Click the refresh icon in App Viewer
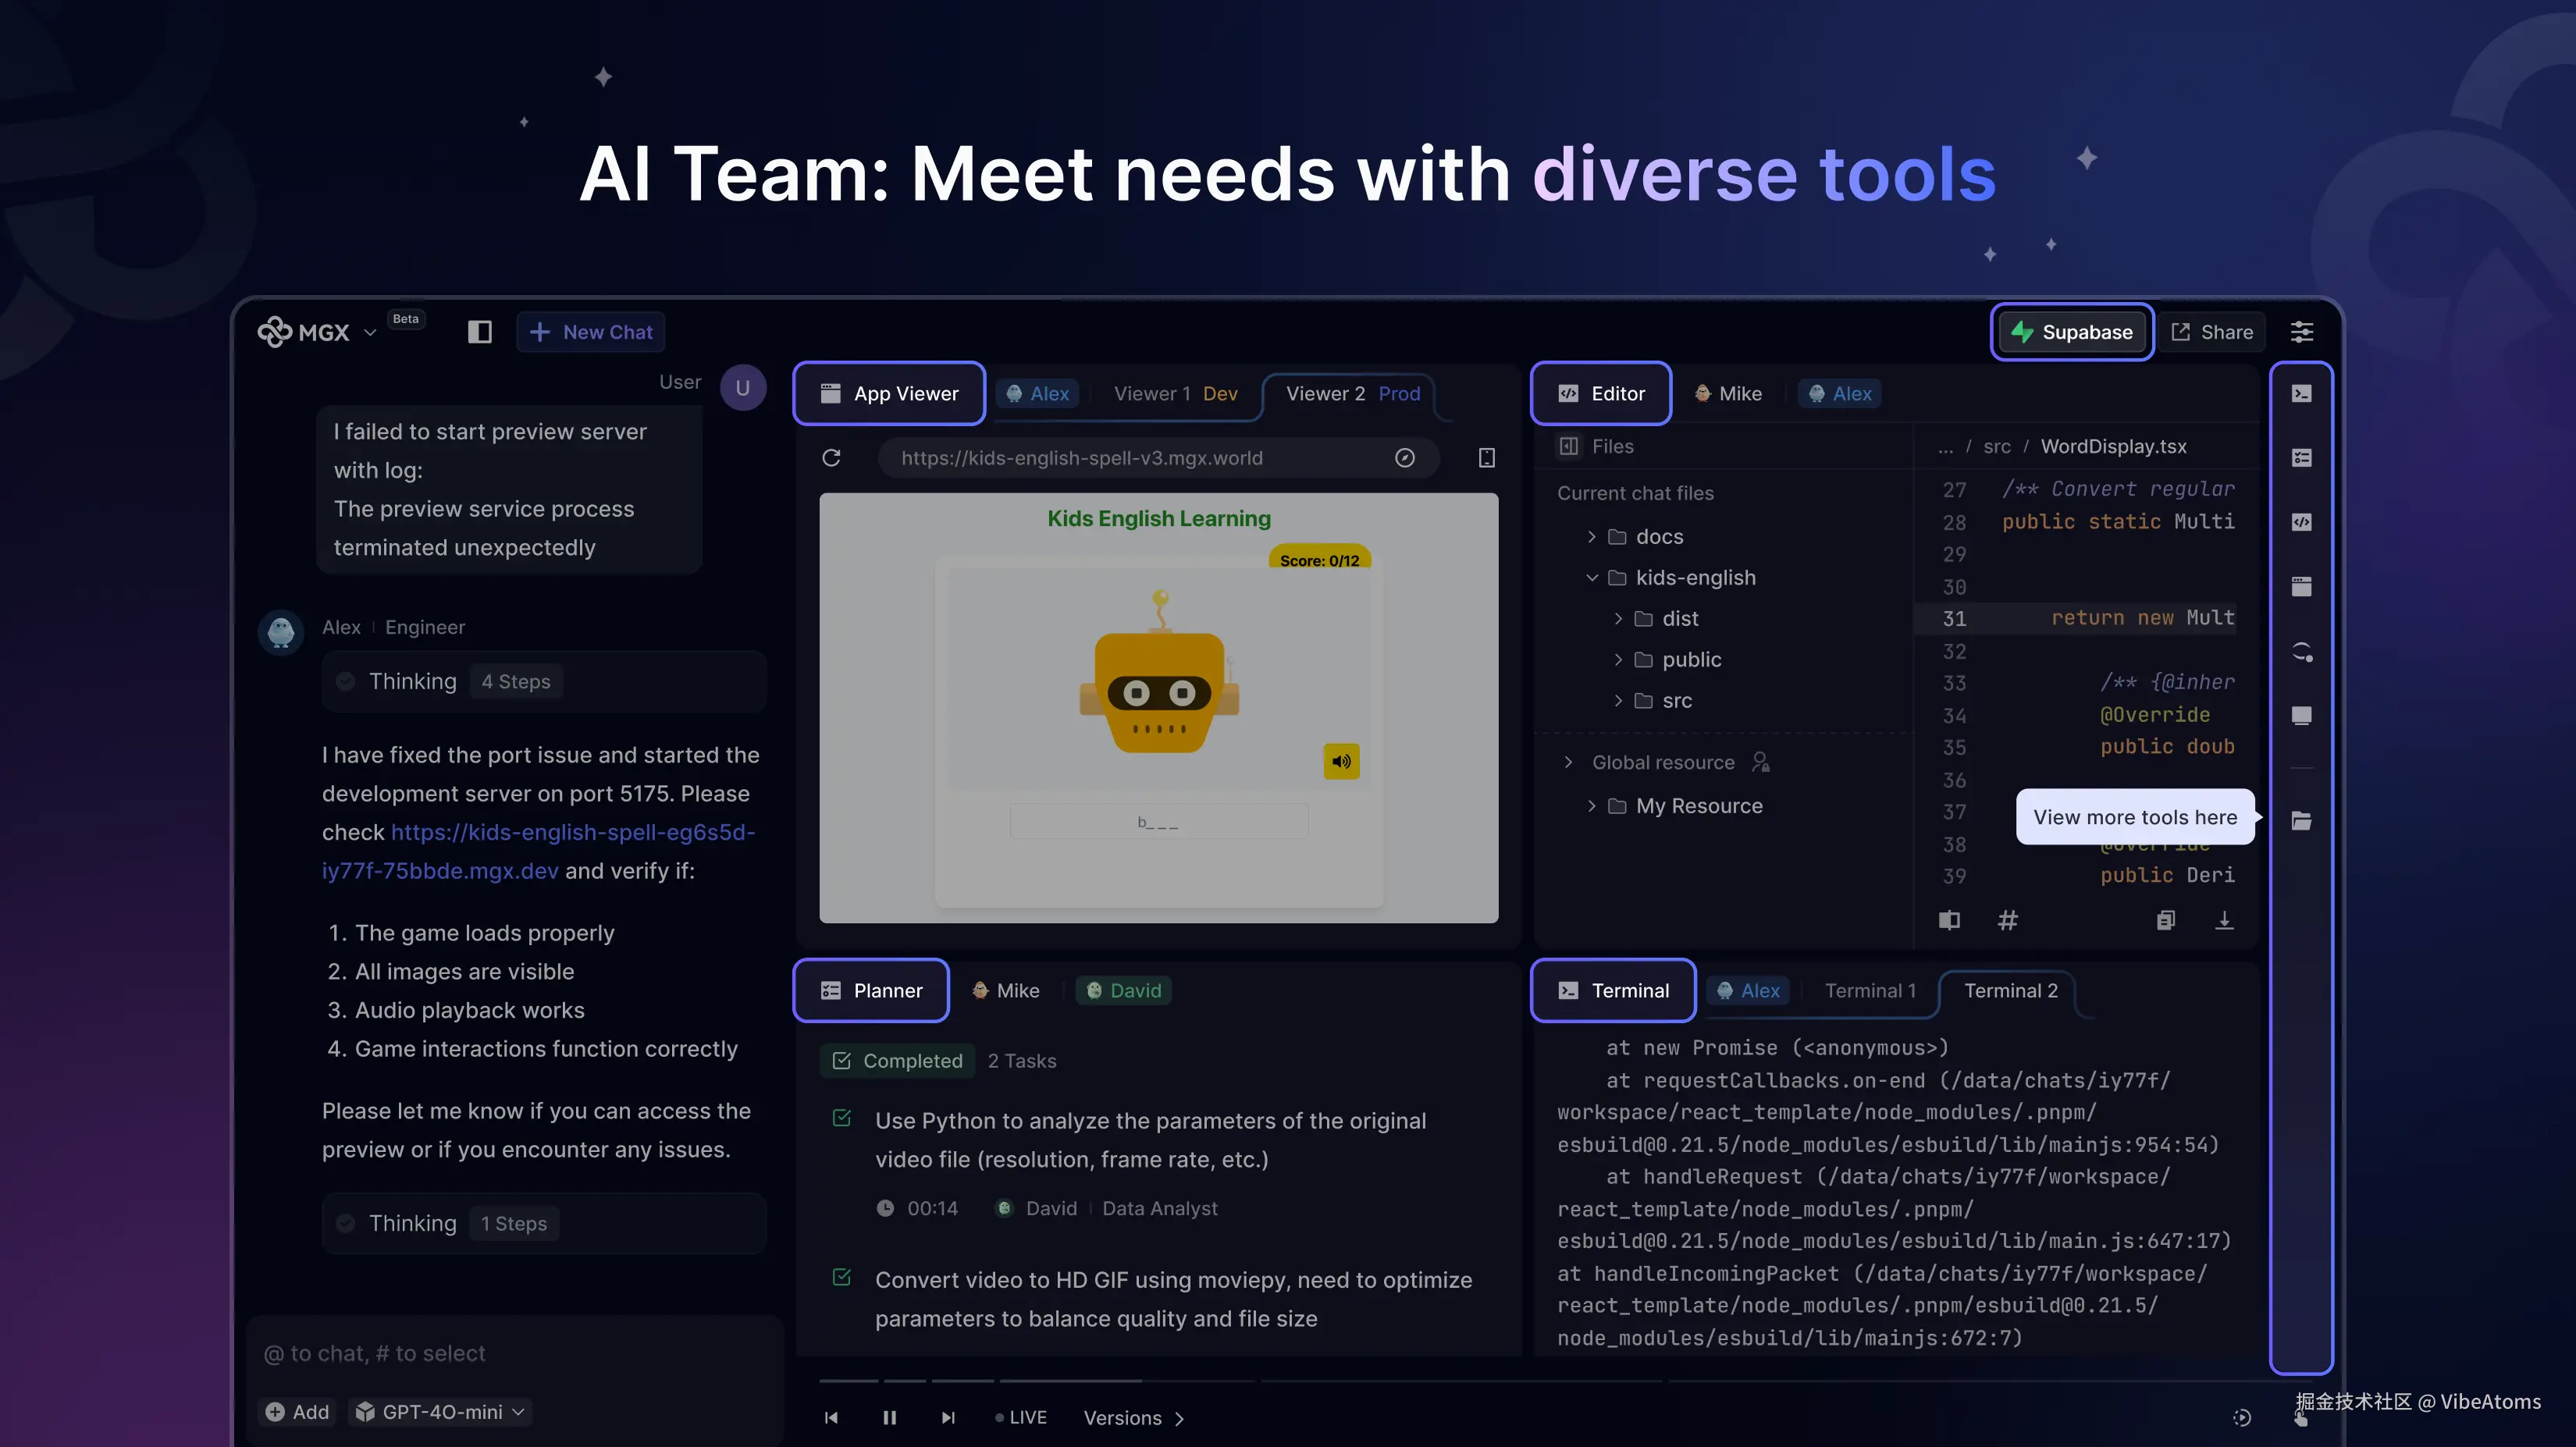Image resolution: width=2576 pixels, height=1447 pixels. pyautogui.click(x=831, y=458)
